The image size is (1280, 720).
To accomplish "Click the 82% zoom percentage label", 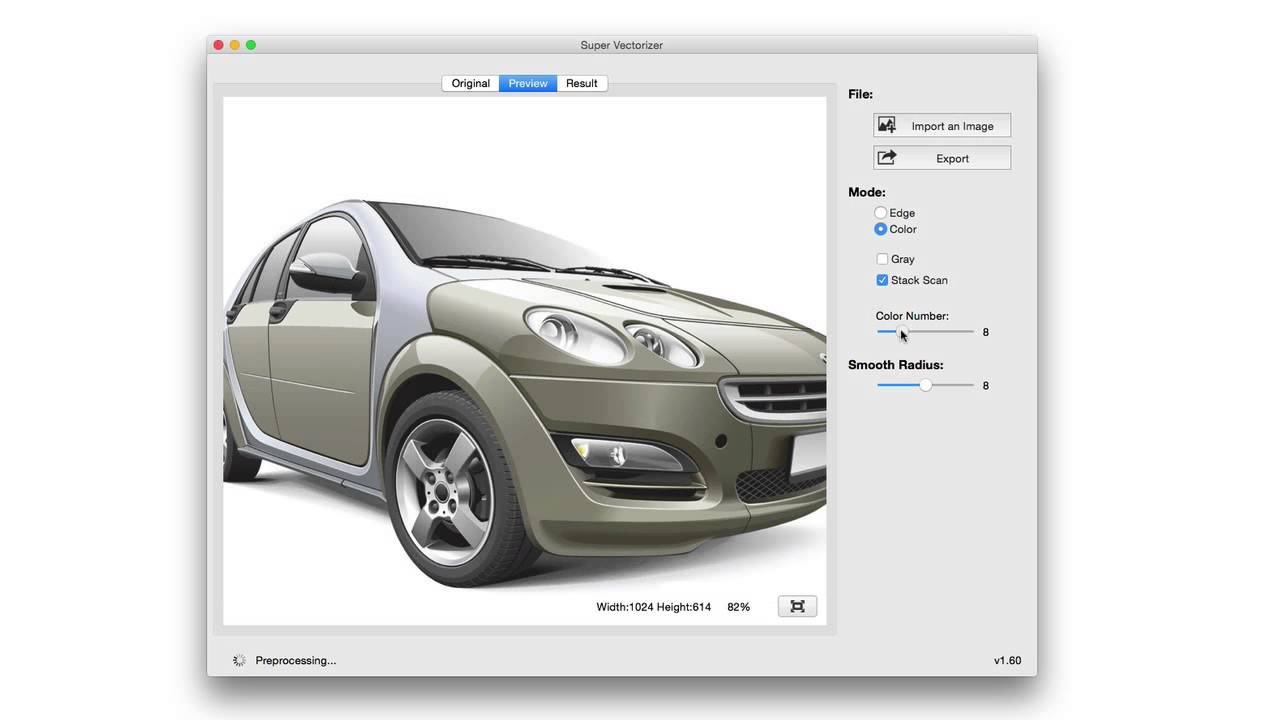I will pos(738,606).
